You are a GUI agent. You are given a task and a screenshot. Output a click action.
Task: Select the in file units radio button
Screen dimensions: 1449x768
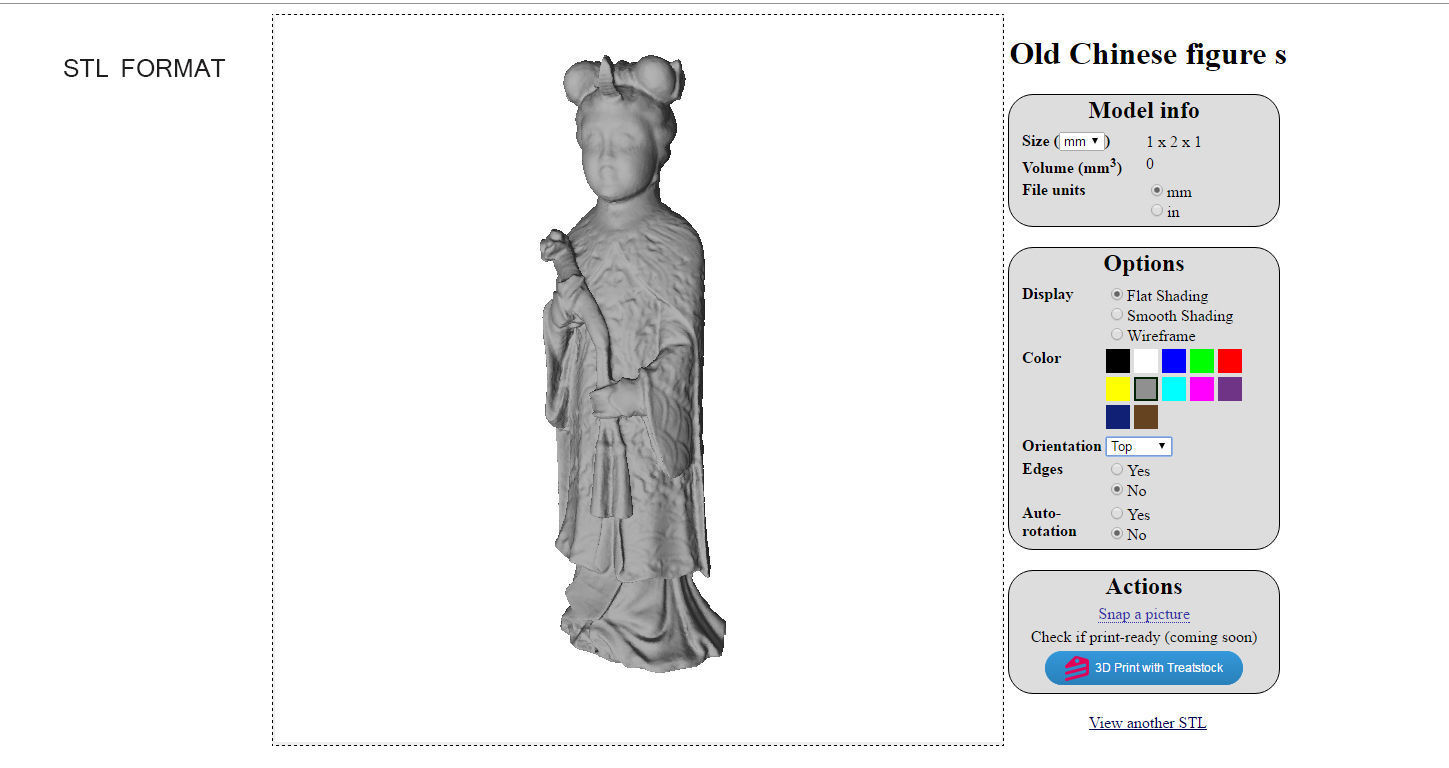click(1157, 210)
